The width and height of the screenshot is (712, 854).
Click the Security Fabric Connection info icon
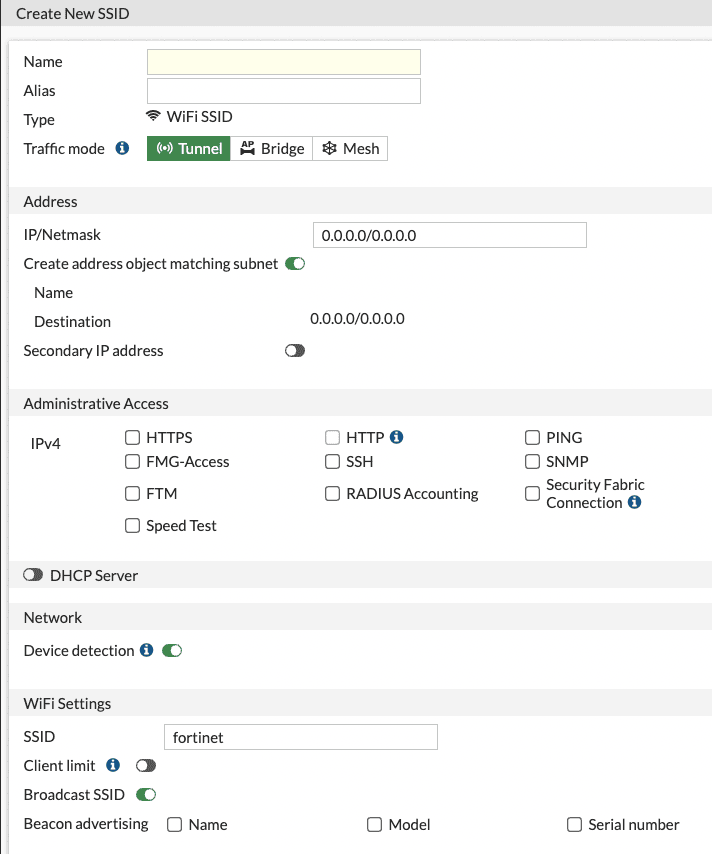[634, 502]
